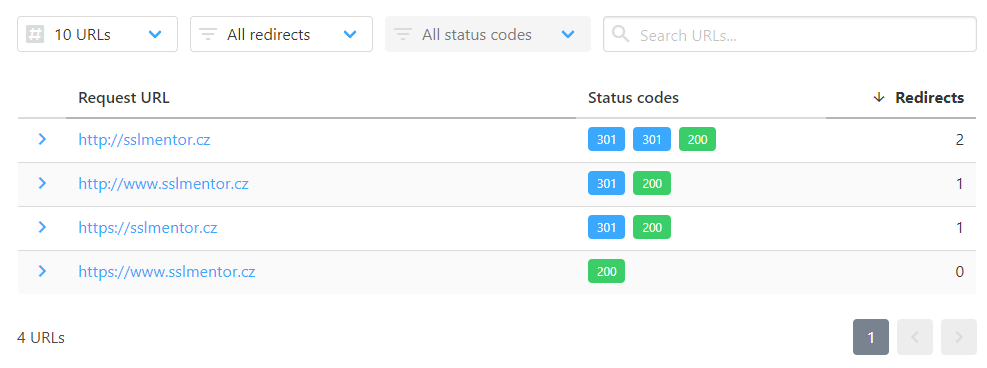Click the 200 badge in http://www.sslmentor.cz row
Viewport: 987px width, 368px height.
[652, 184]
